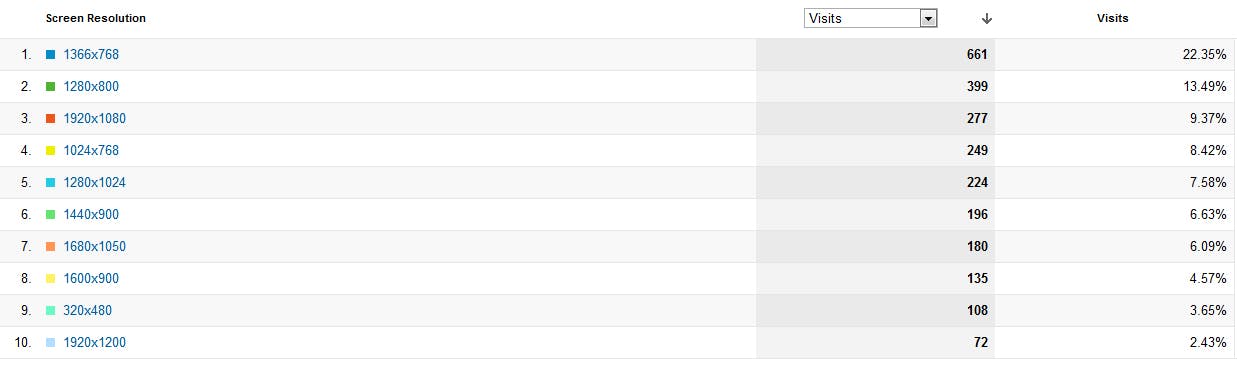Open the 1366x768 resolution link
The height and width of the screenshot is (372, 1237).
coord(91,55)
